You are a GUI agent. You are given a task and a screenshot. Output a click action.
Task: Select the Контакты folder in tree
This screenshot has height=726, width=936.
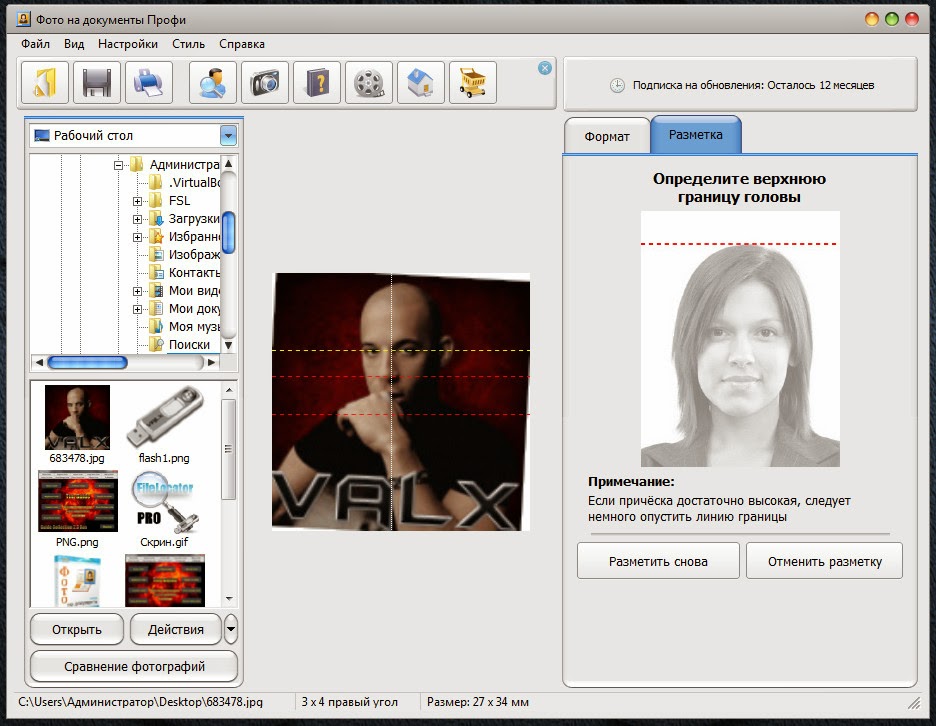click(185, 272)
